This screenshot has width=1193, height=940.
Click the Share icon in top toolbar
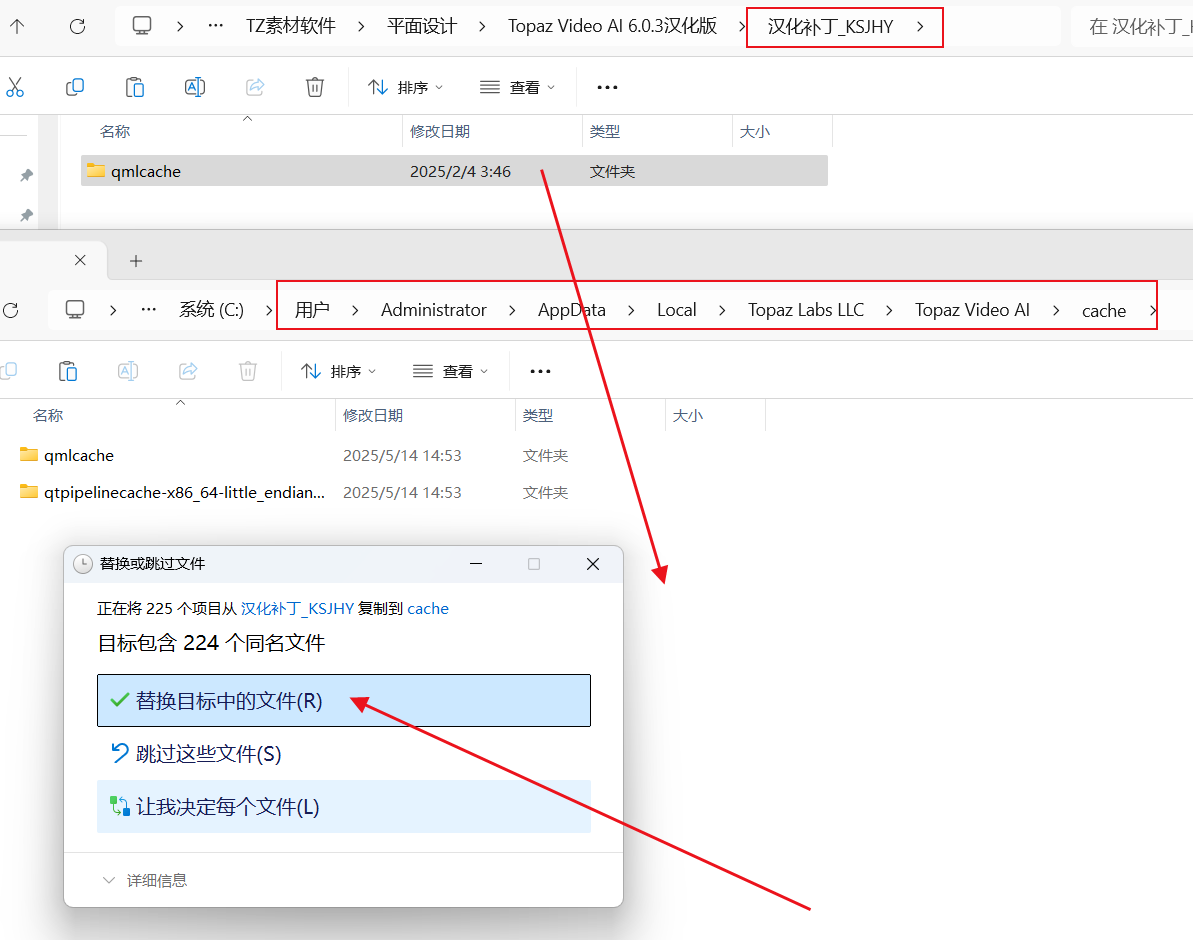click(255, 87)
